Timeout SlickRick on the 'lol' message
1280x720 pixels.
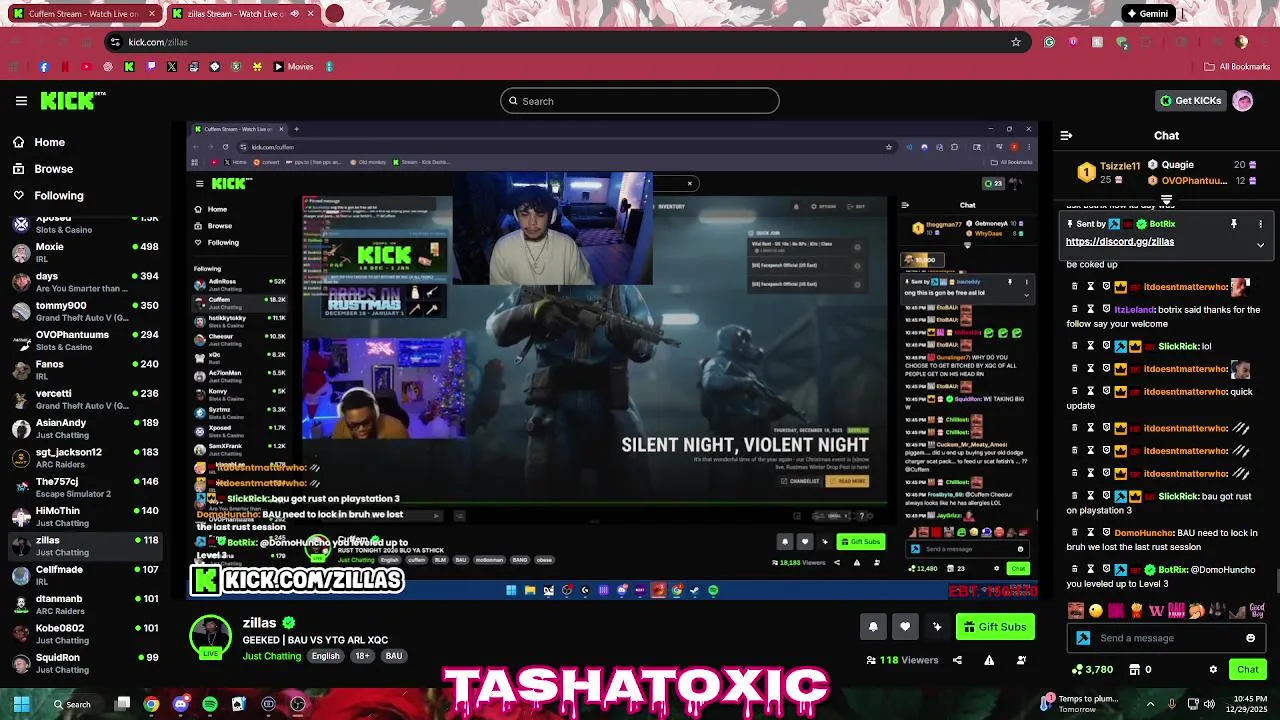point(1091,346)
